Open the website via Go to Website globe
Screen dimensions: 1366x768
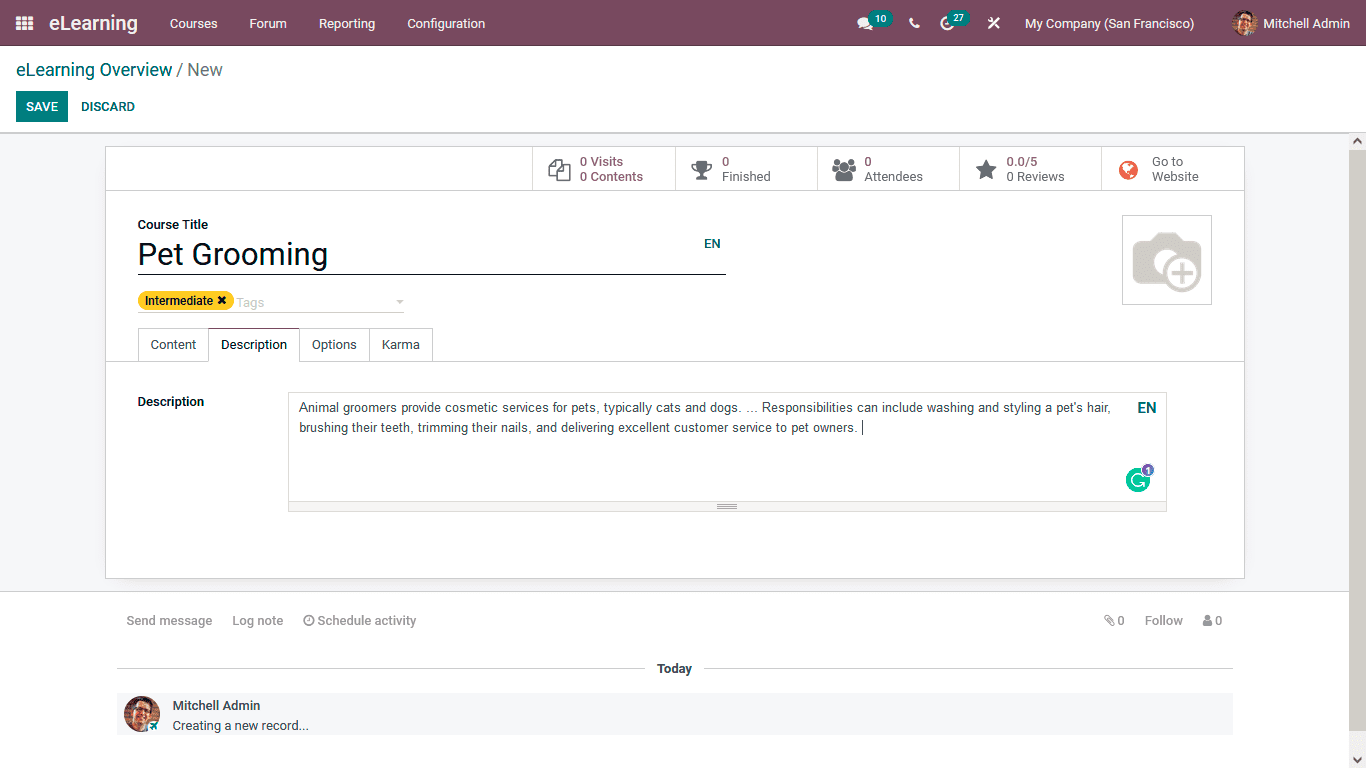point(1128,169)
